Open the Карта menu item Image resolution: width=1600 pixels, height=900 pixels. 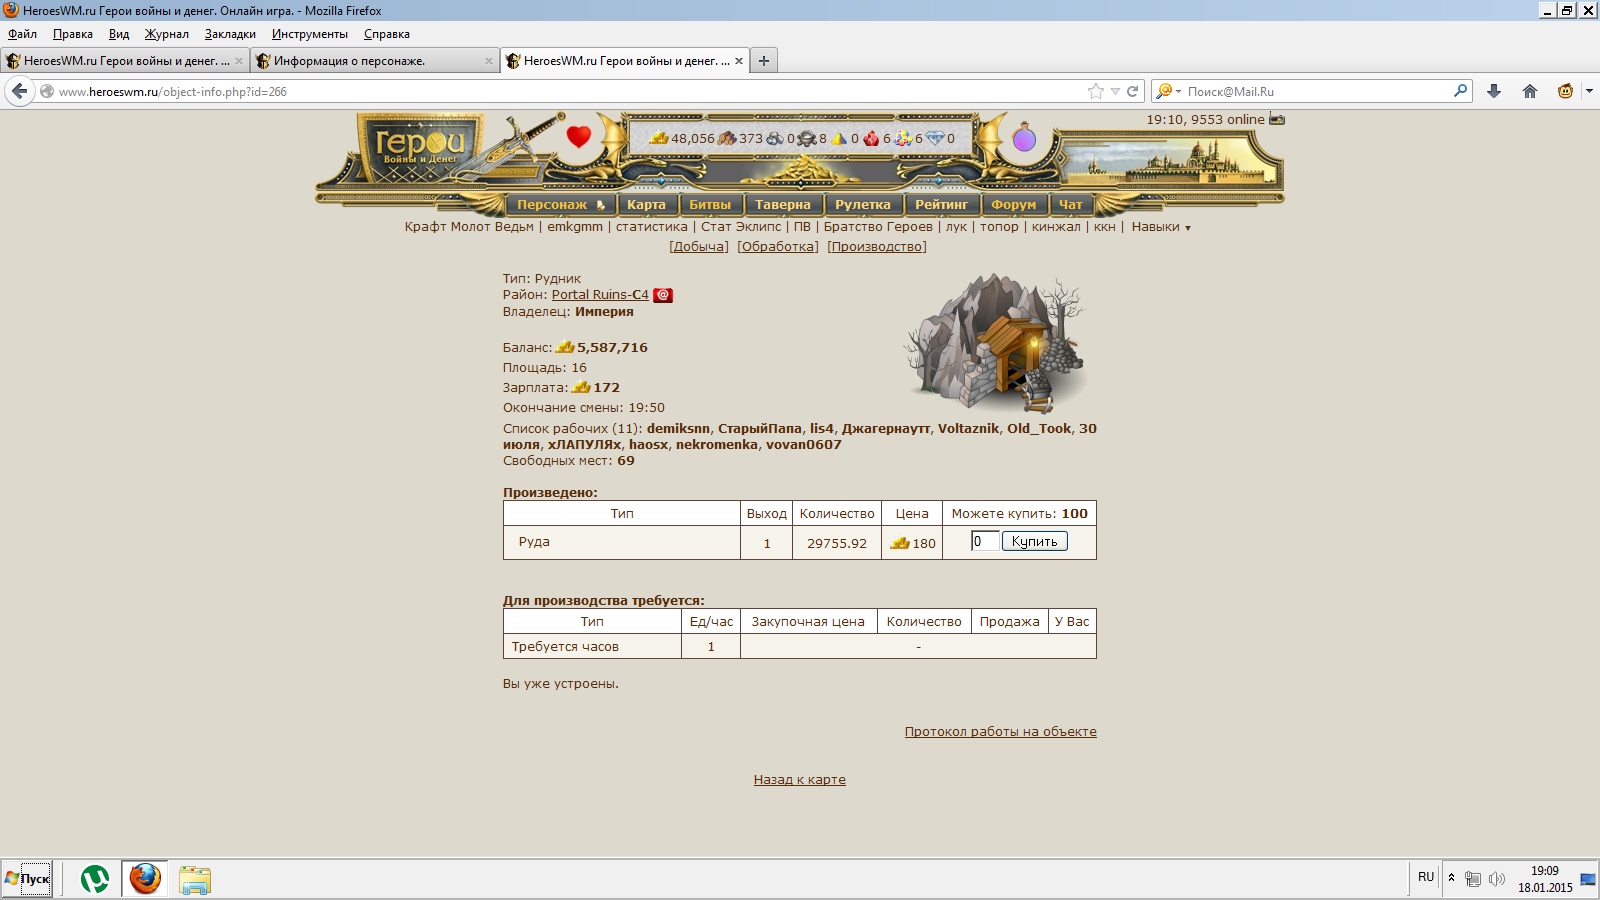point(646,205)
